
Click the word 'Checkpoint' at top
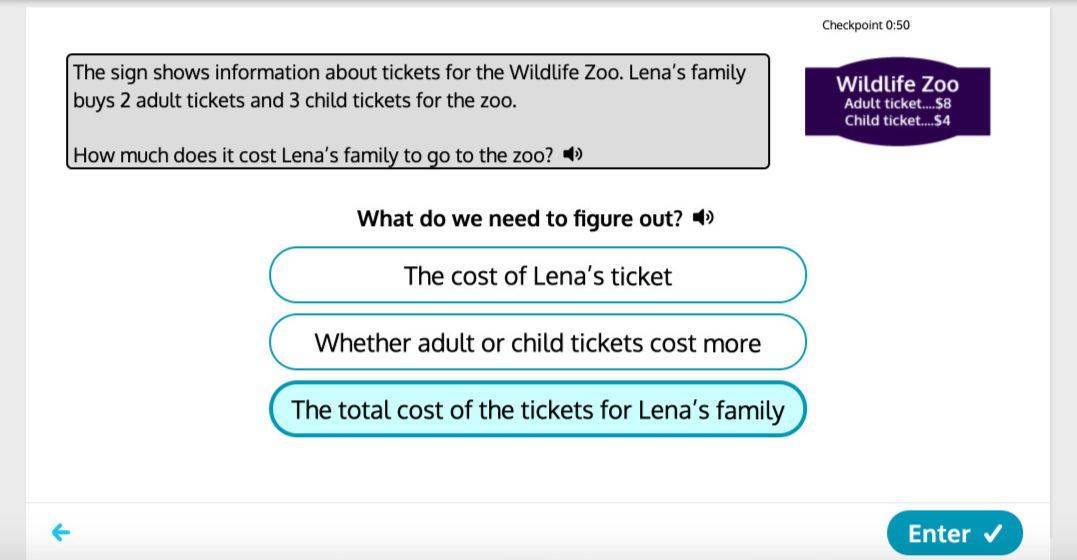pos(852,25)
